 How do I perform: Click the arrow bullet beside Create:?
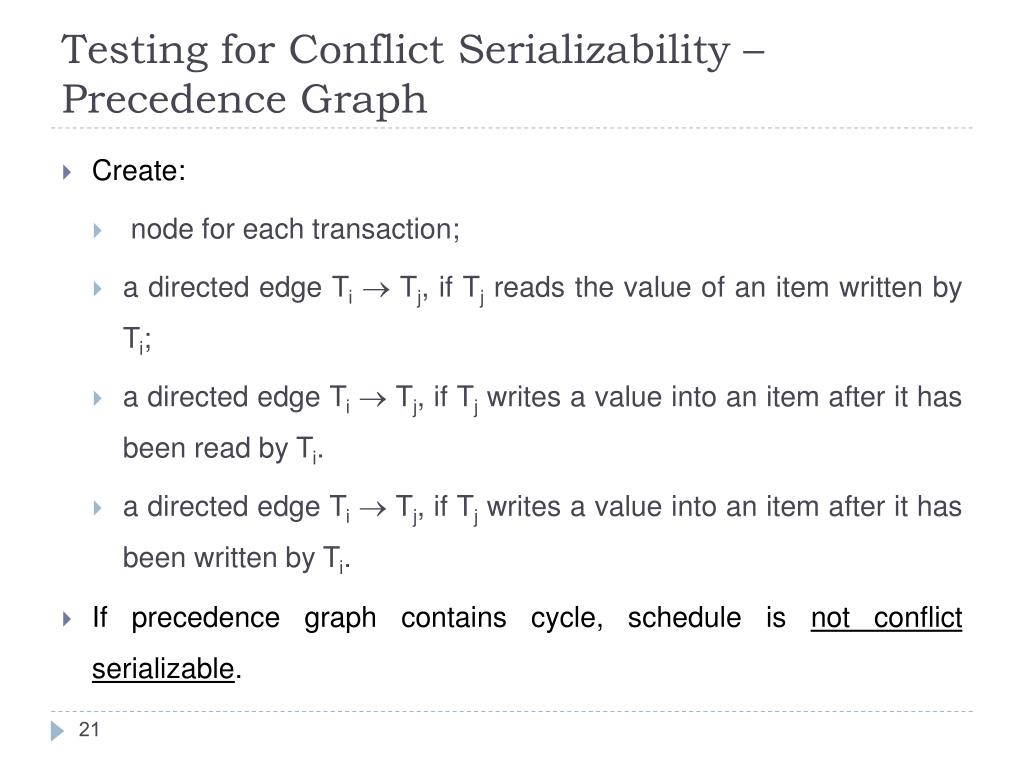click(x=67, y=172)
